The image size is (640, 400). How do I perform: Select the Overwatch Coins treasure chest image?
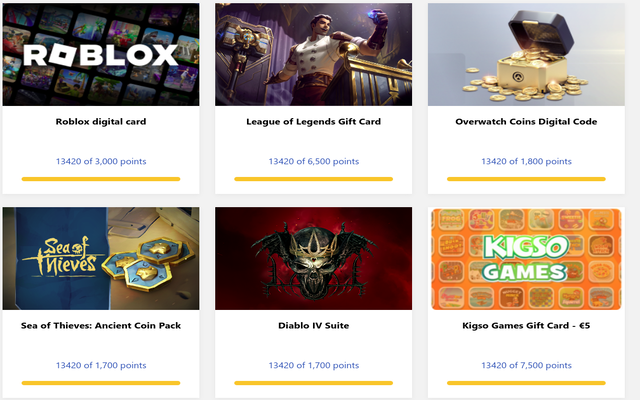[526, 54]
